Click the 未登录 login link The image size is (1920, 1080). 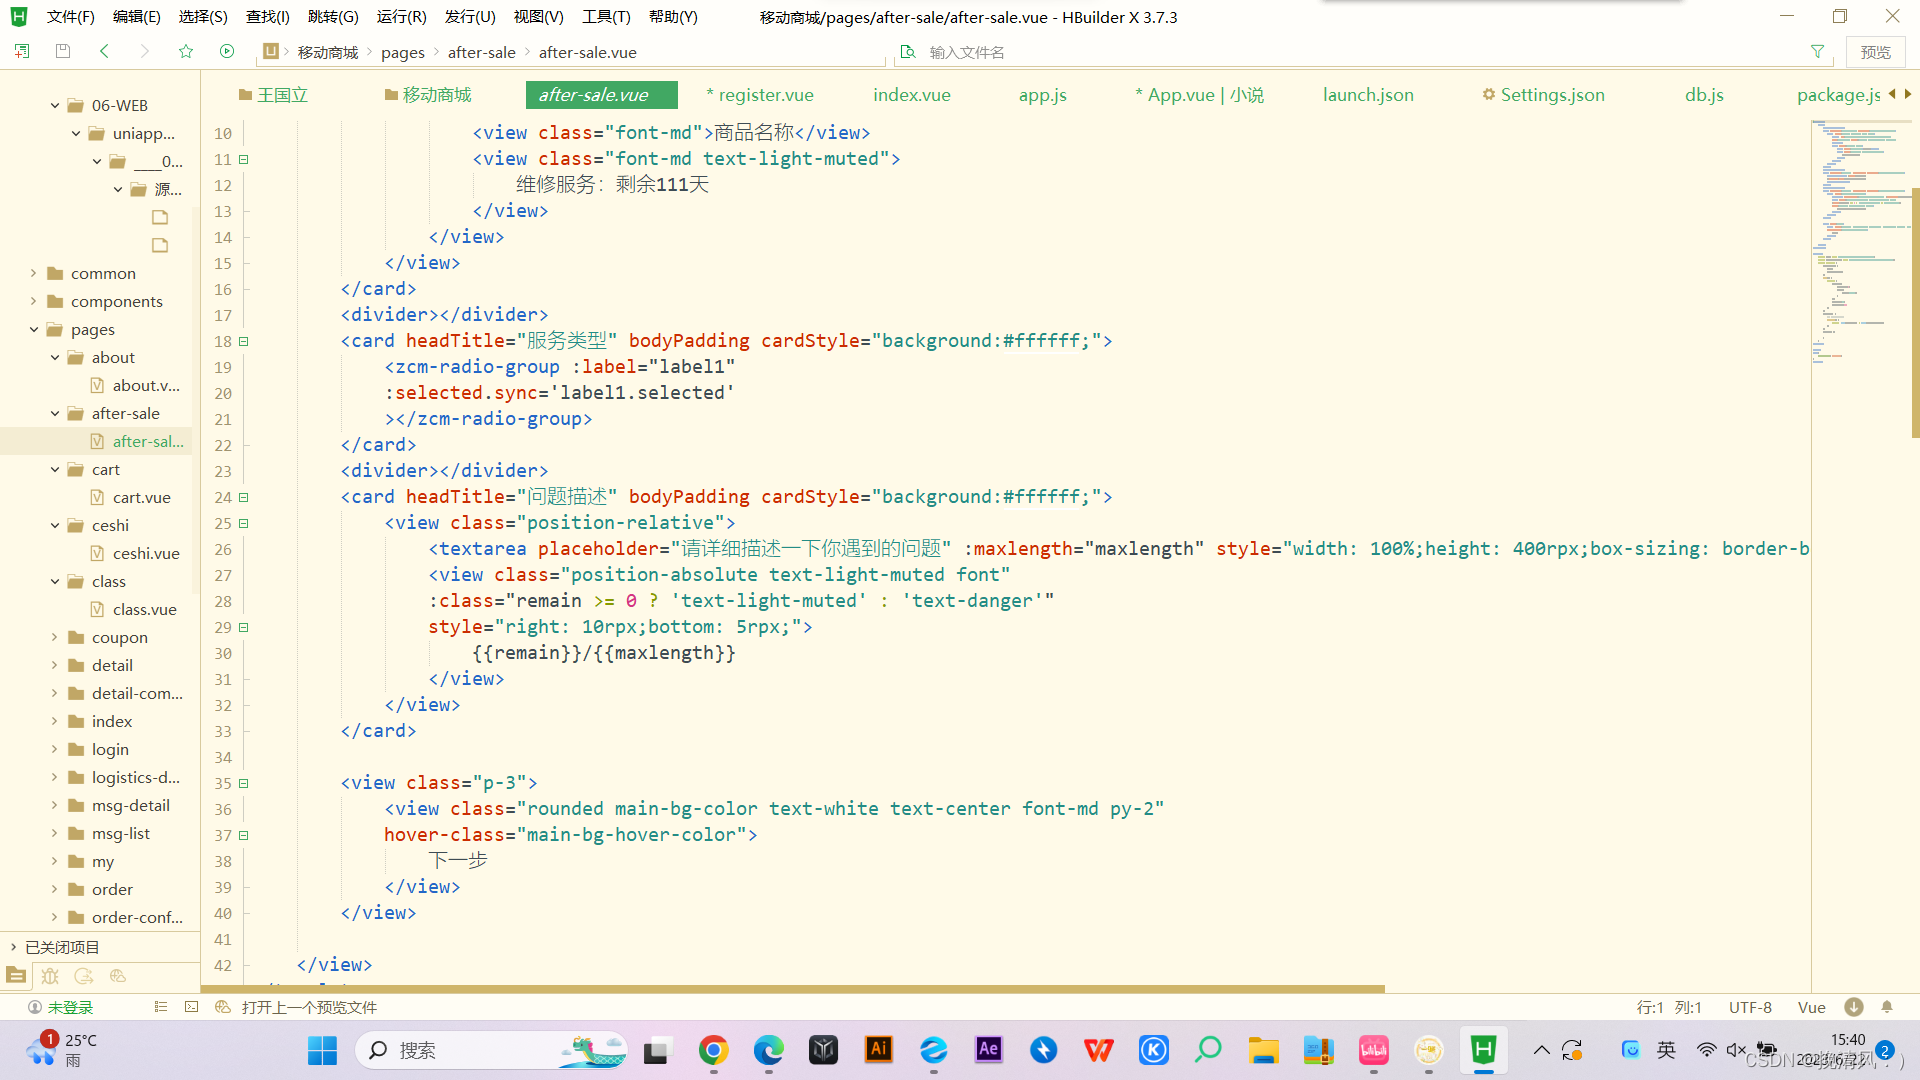coord(70,1007)
